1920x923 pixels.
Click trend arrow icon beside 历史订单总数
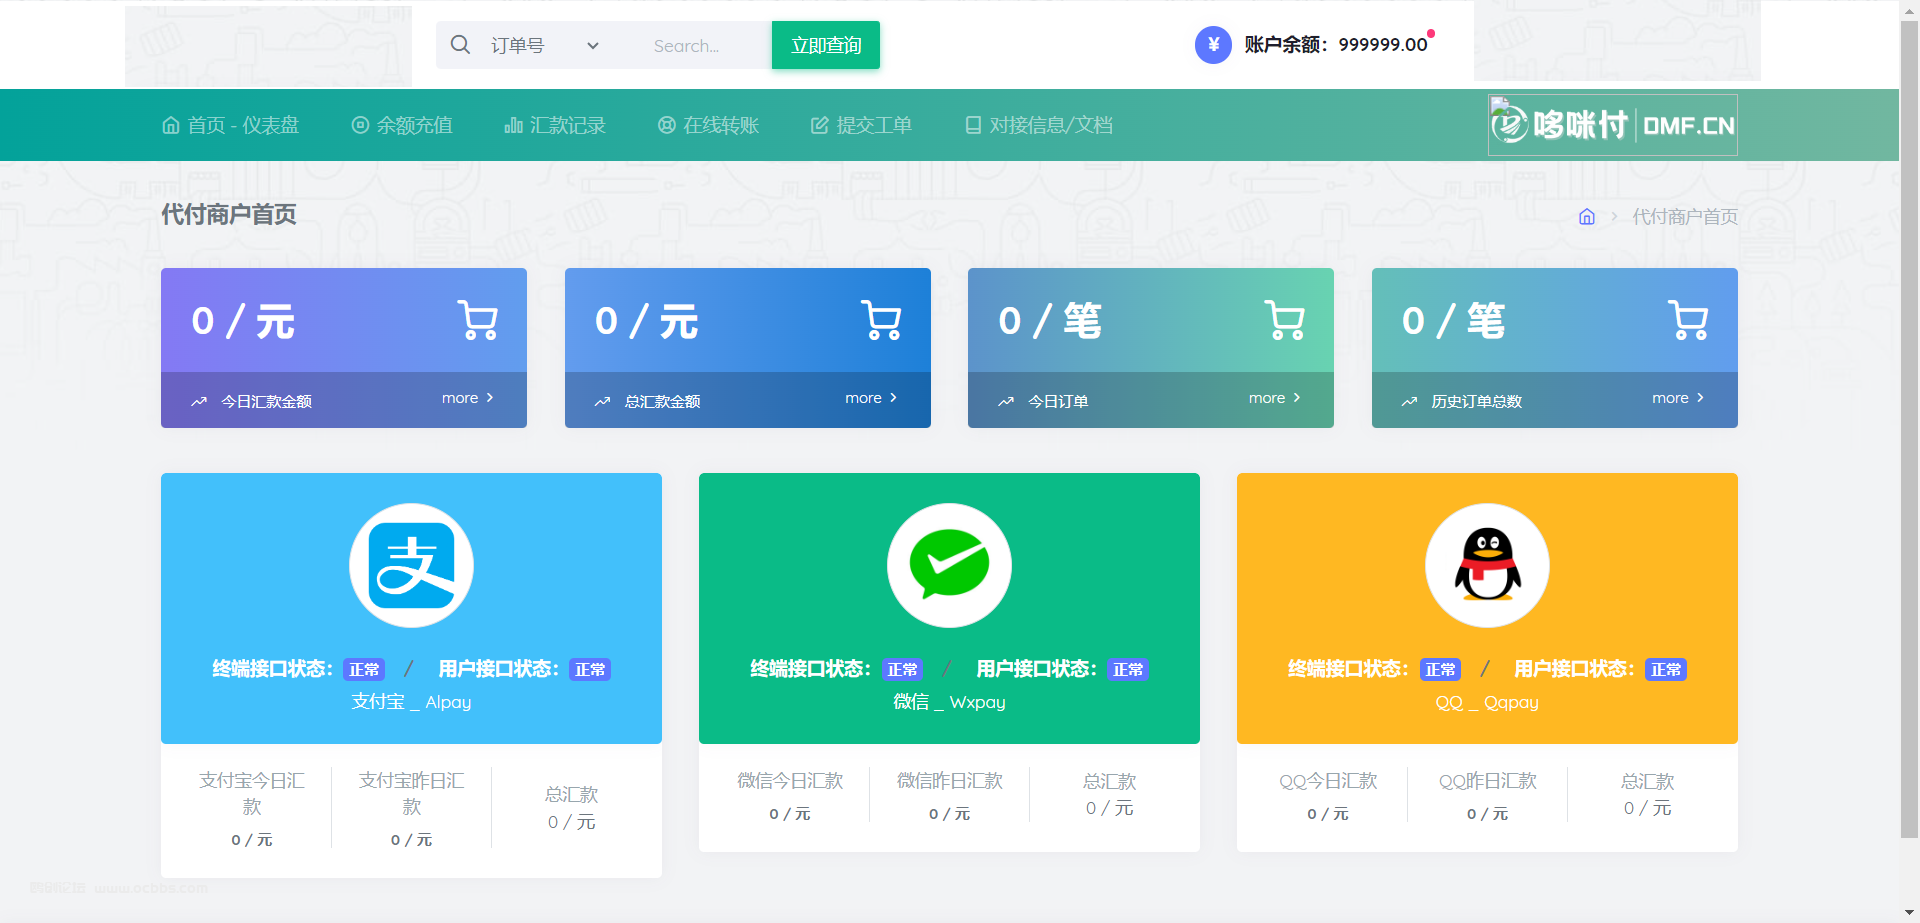coord(1409,401)
